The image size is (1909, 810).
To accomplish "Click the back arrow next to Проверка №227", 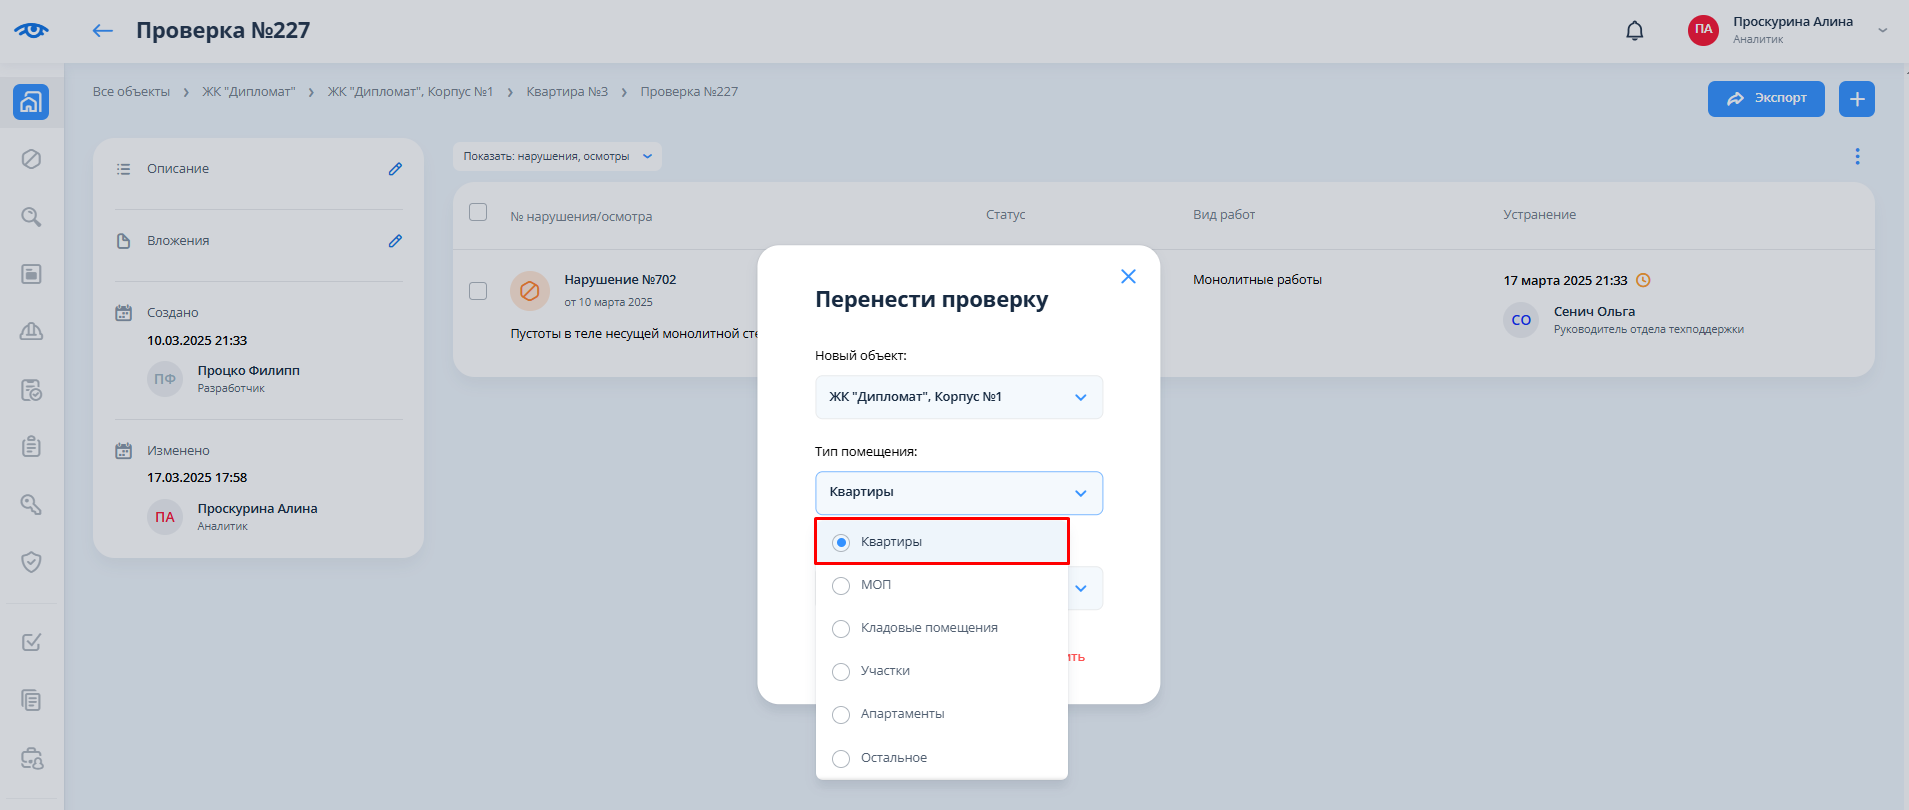I will click(x=102, y=31).
